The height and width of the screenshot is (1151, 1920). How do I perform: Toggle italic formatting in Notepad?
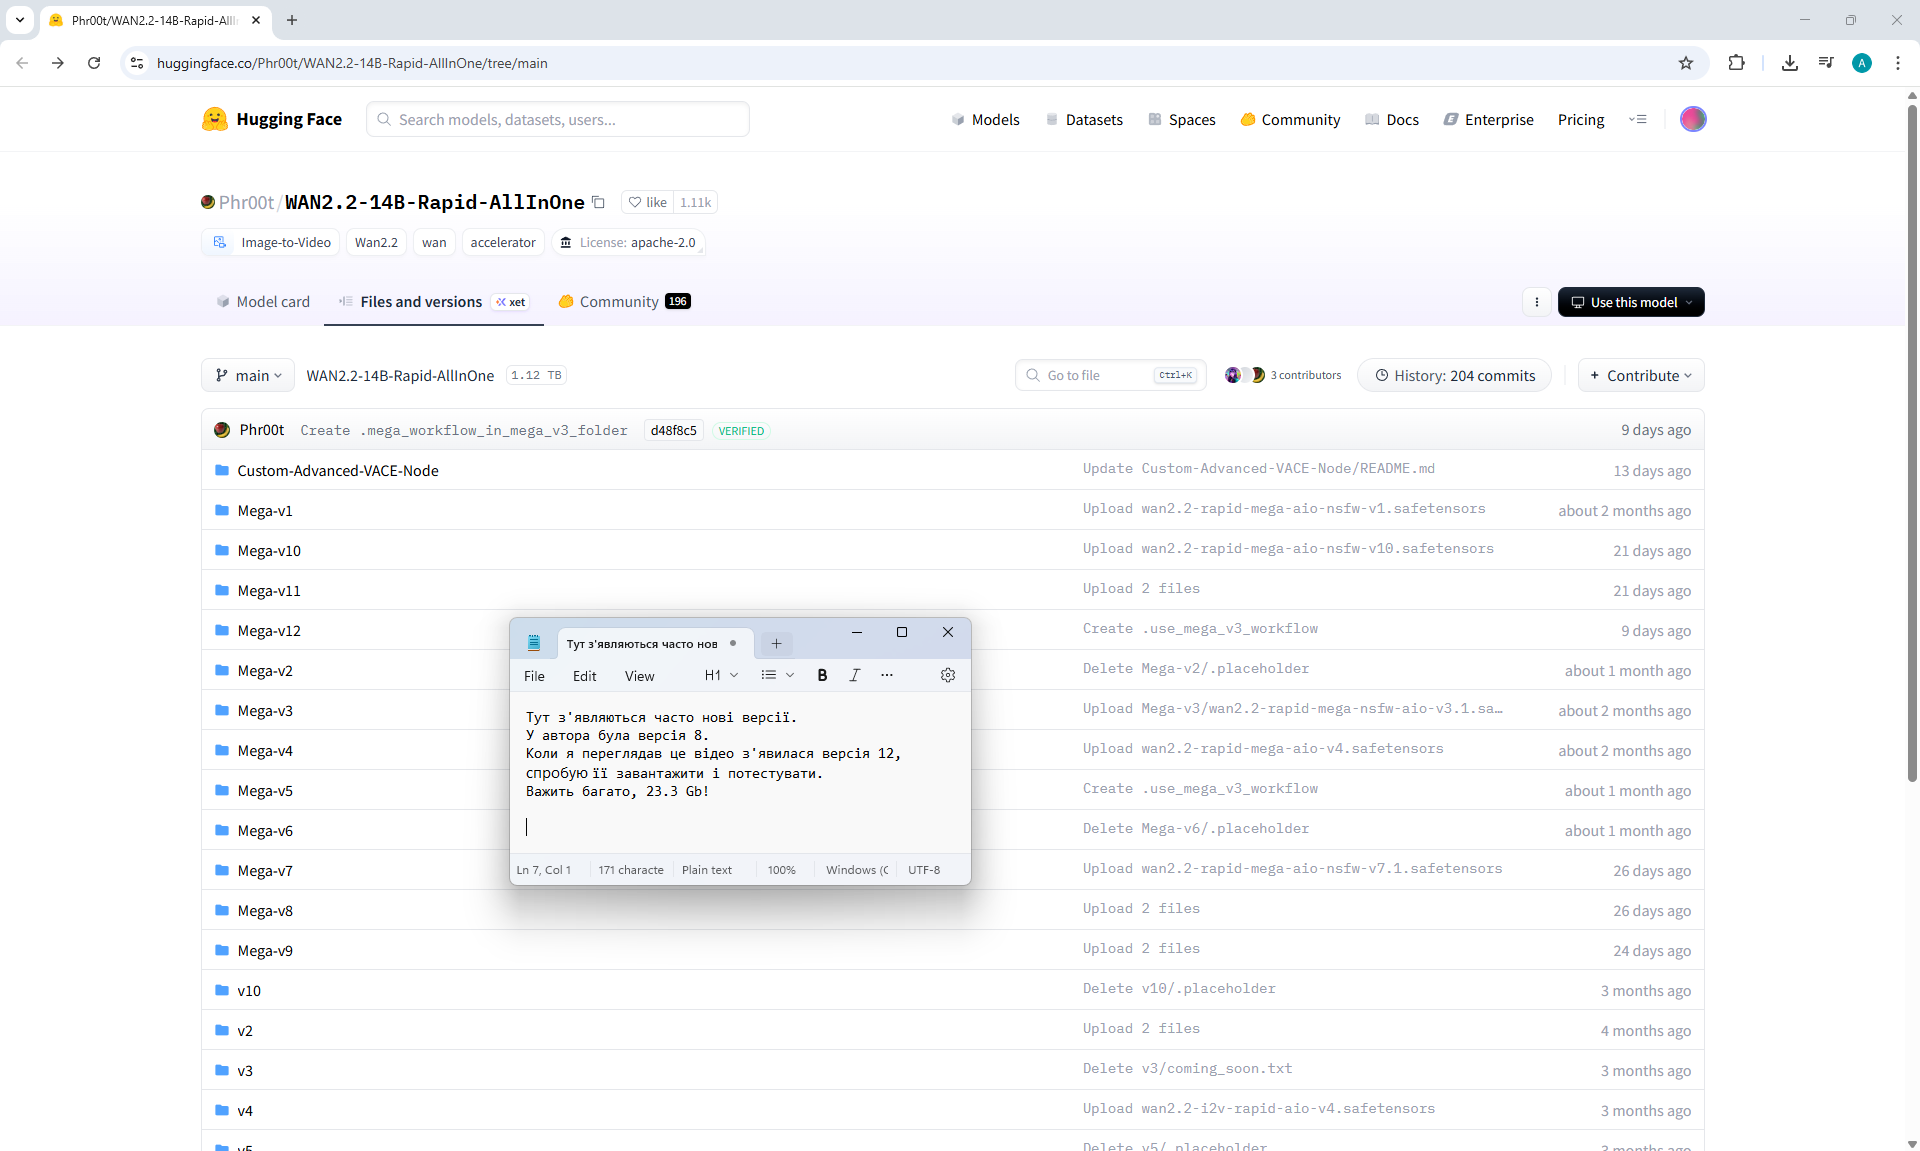(x=854, y=675)
